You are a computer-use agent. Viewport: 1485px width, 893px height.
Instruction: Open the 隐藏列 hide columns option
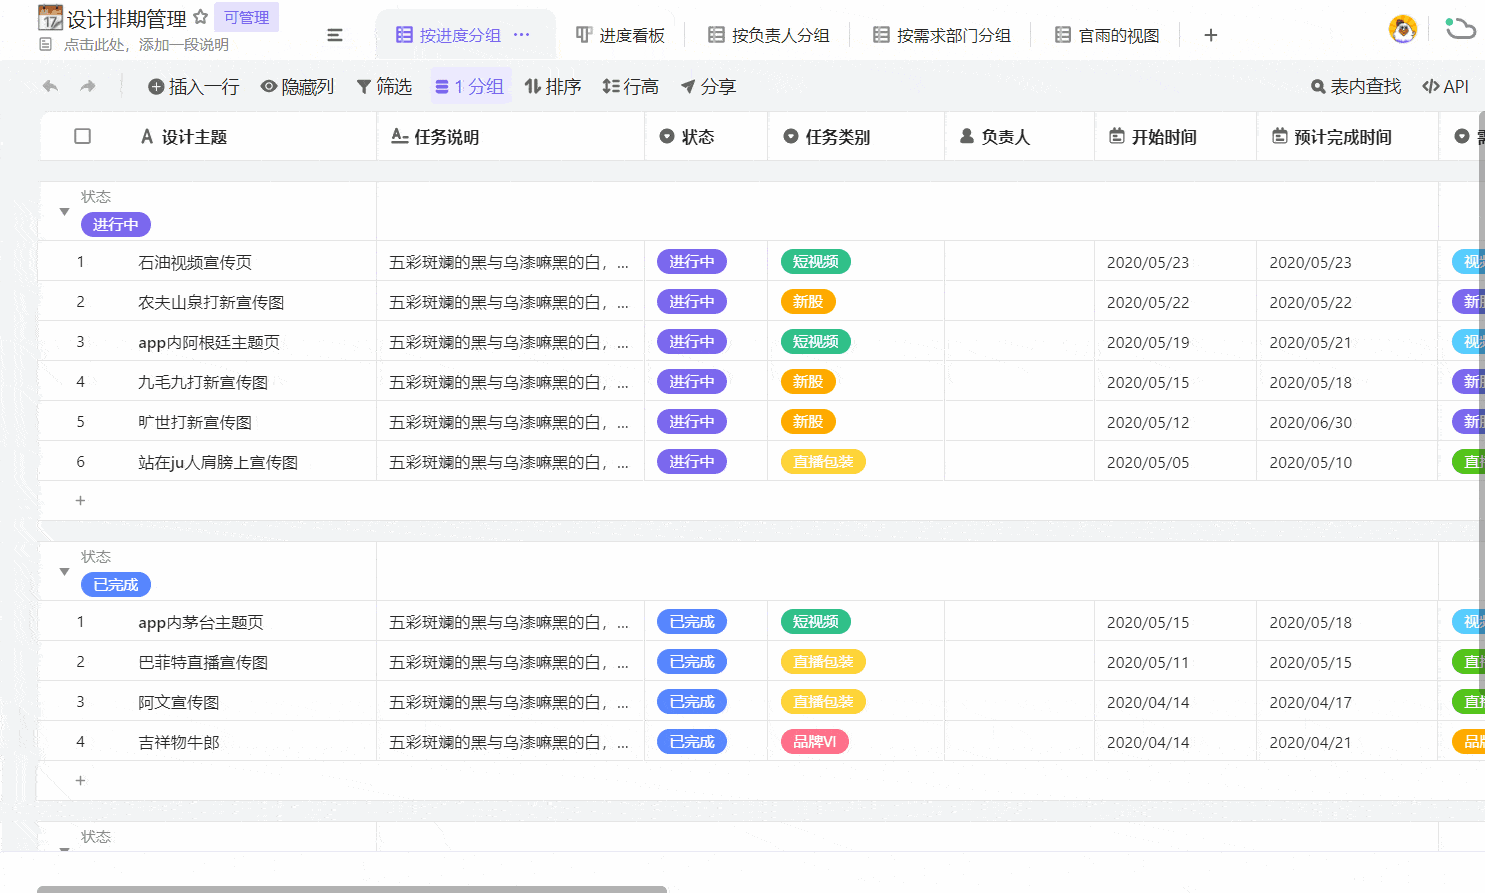point(297,87)
